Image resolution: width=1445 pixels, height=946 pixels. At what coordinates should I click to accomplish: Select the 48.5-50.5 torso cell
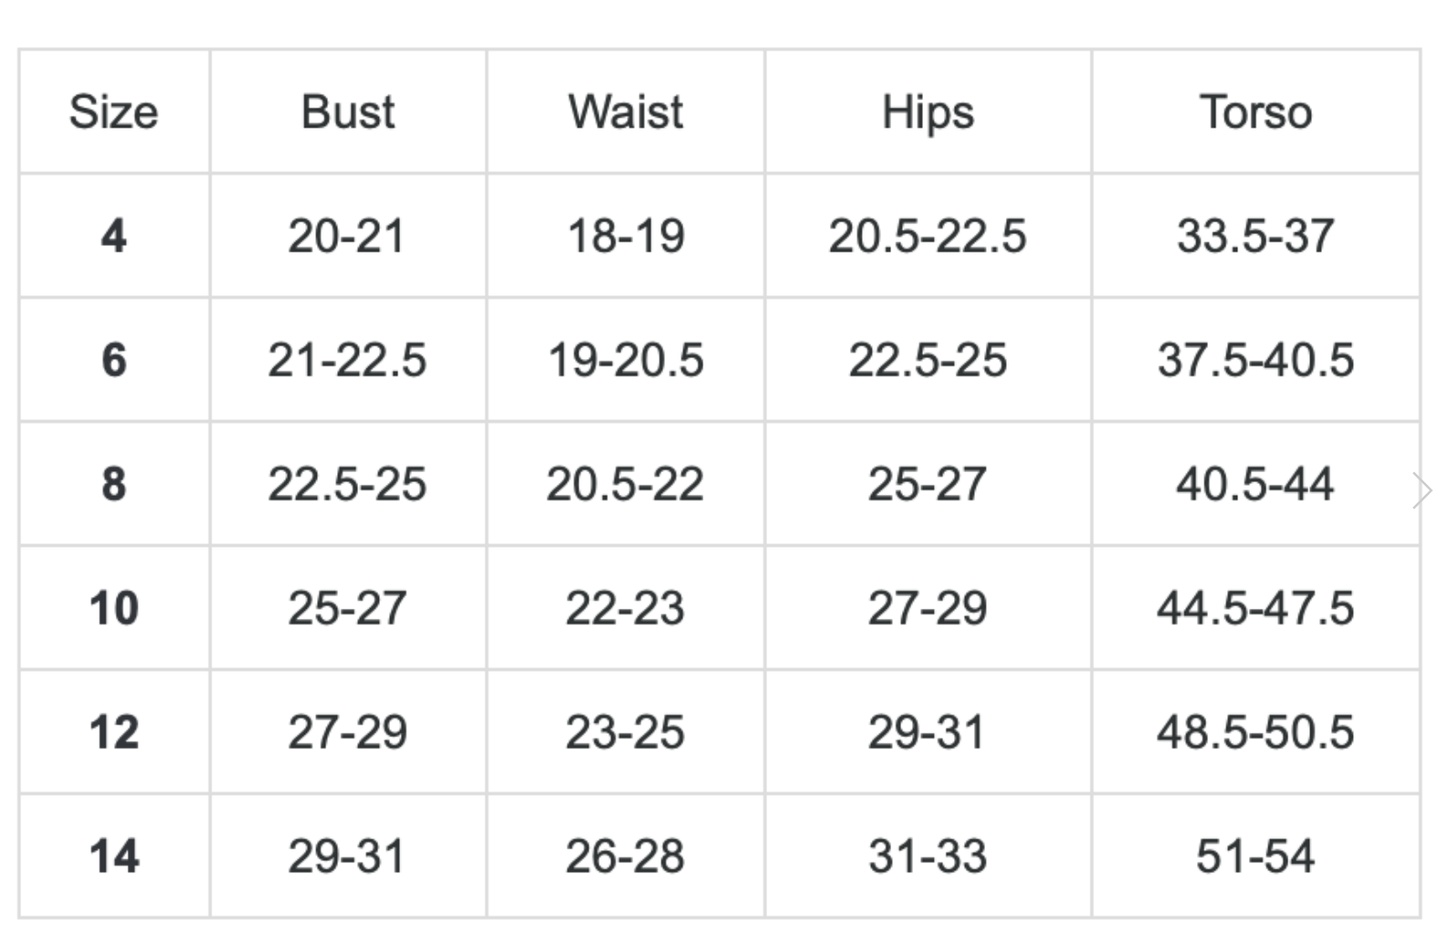[1255, 732]
